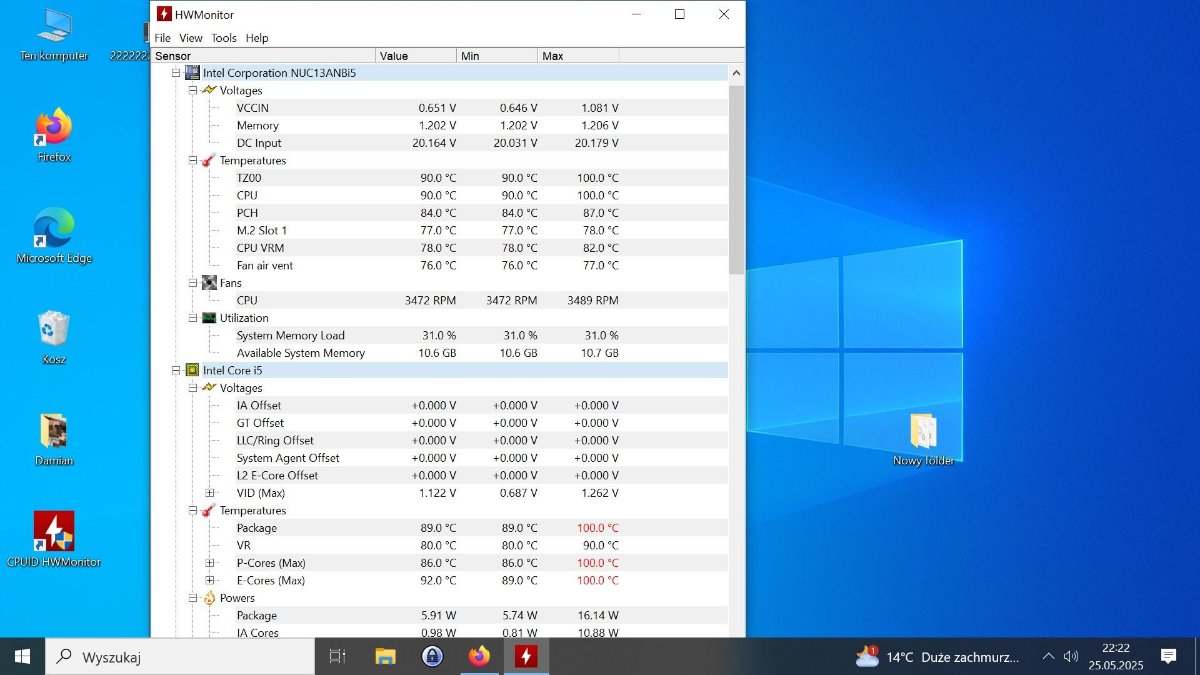
Task: Show hidden system tray icons
Action: (1048, 656)
